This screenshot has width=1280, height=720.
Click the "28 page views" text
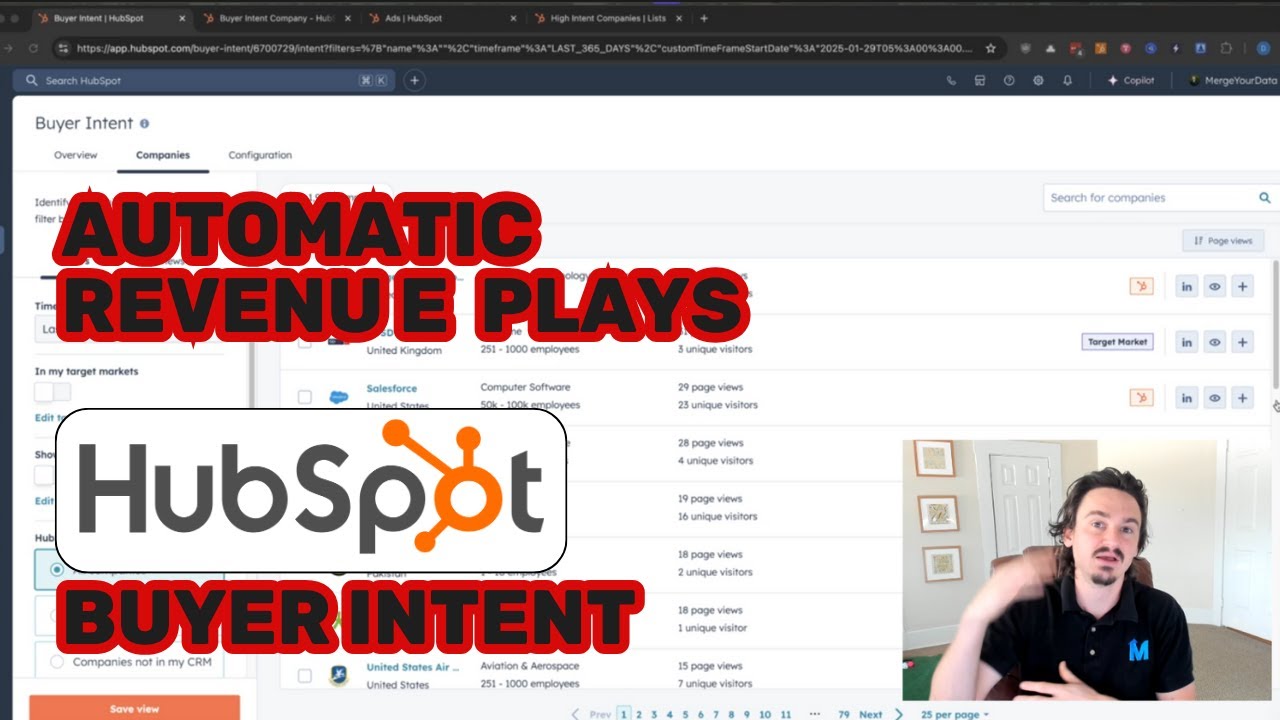(710, 443)
